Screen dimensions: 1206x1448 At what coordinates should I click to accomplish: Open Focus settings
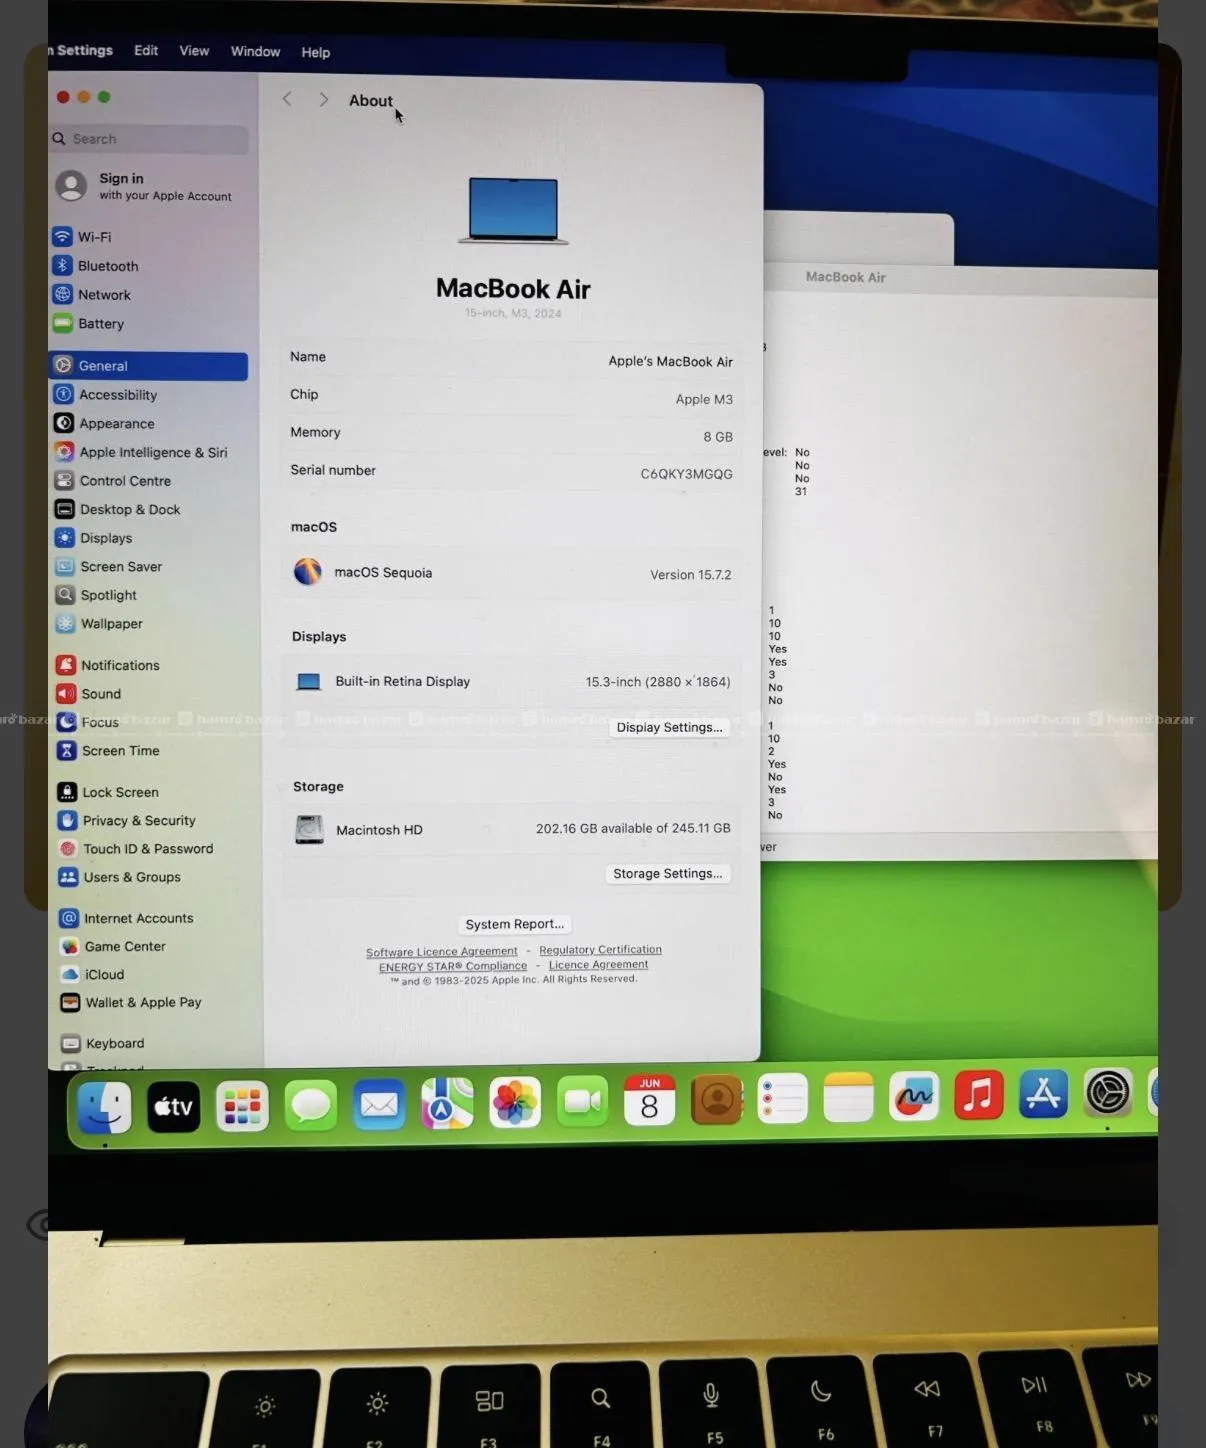click(x=87, y=722)
